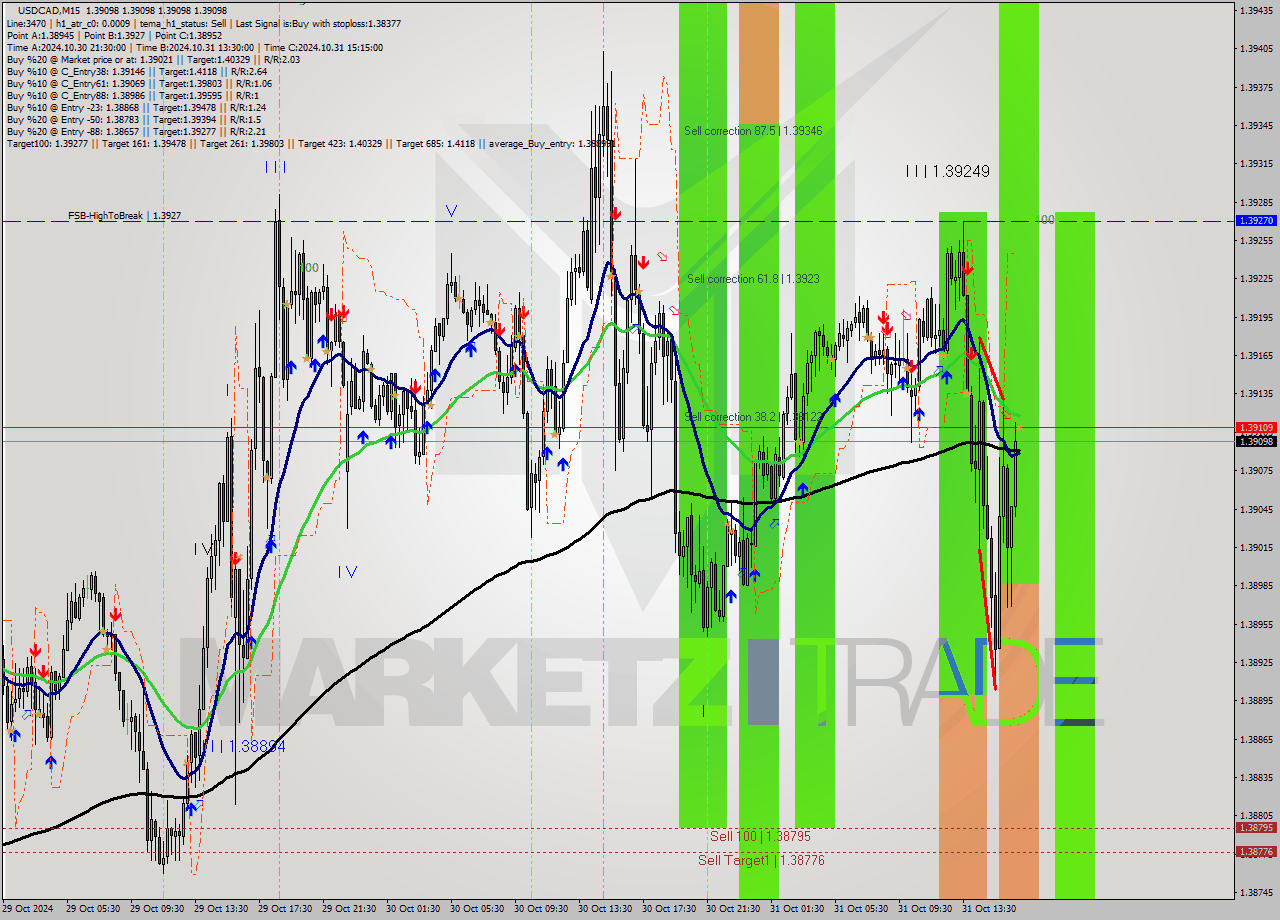The image size is (1280, 920).
Task: Click the 1.39098 current price tag
Action: [1255, 441]
